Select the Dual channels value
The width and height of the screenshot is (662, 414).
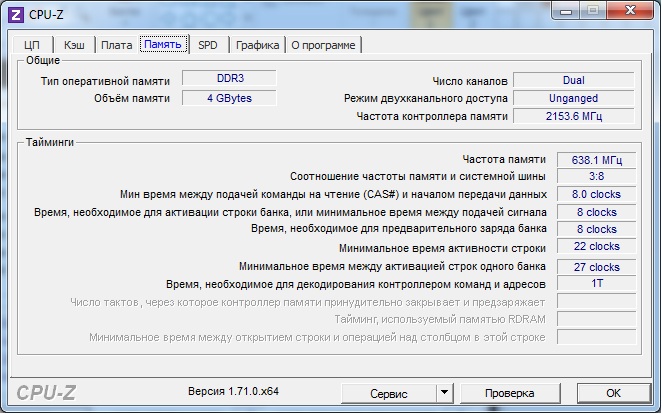tap(573, 80)
